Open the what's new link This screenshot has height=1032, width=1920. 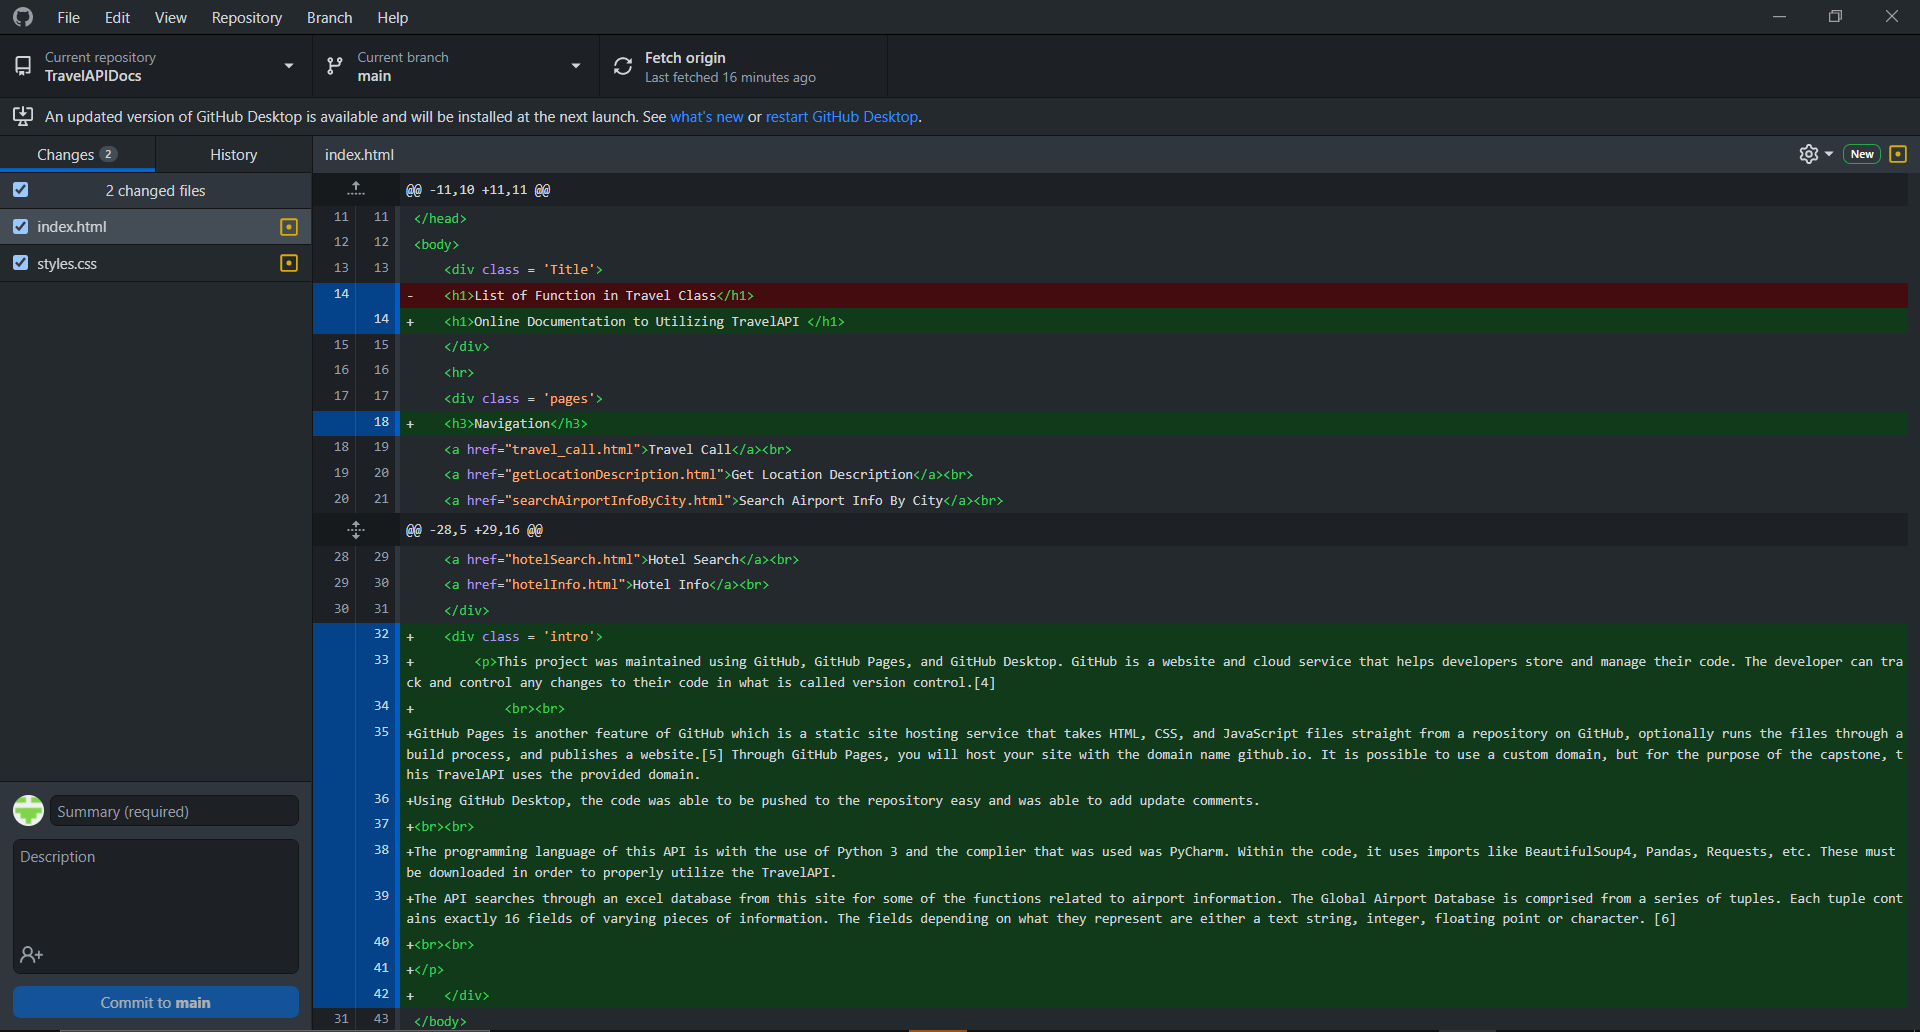[x=706, y=117]
